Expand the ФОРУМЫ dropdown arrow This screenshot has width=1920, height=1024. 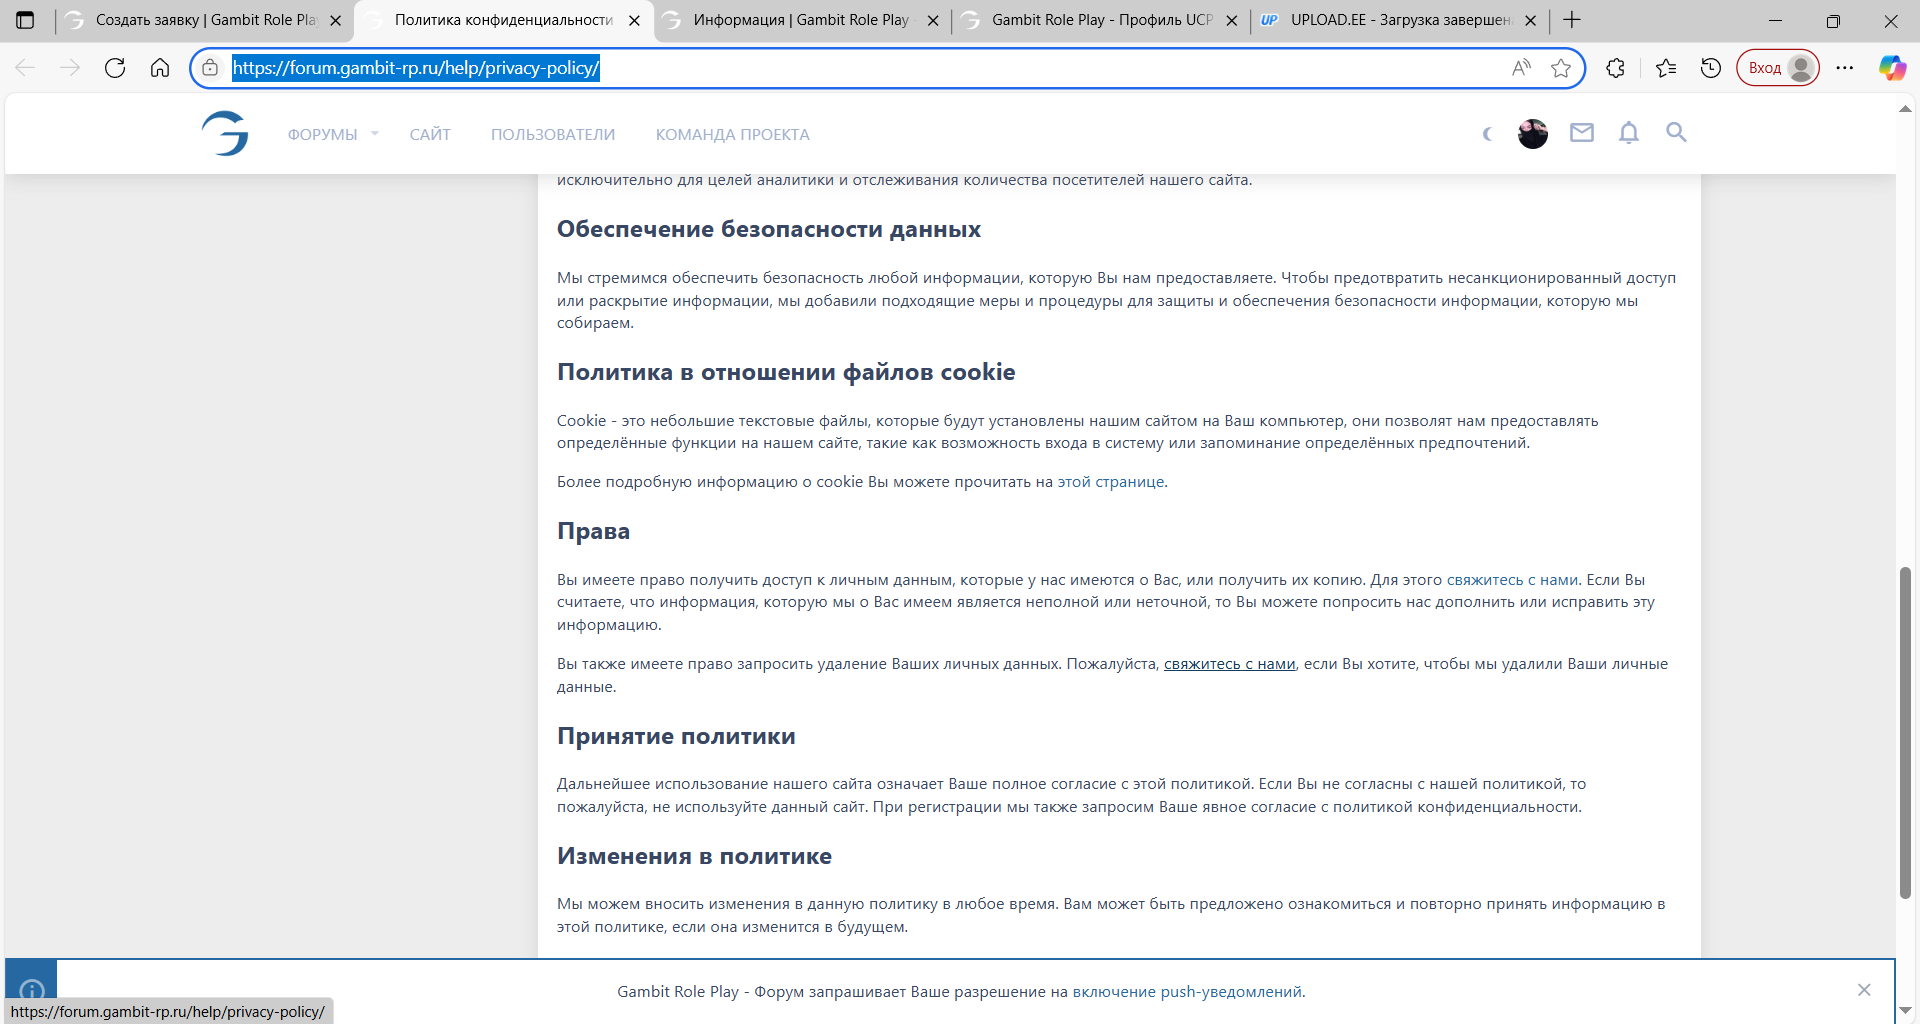[x=375, y=133]
